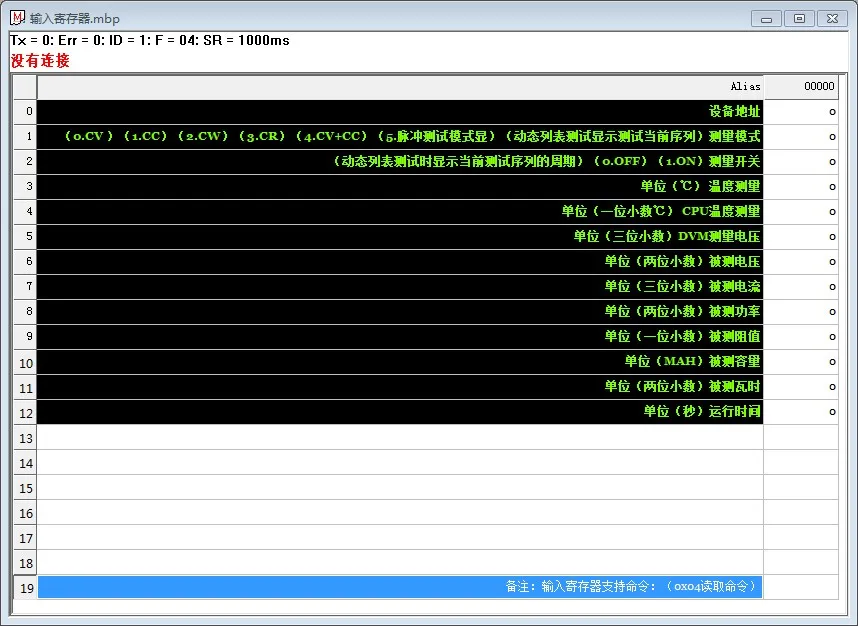Click the Tx = 0 status line

pos(149,40)
